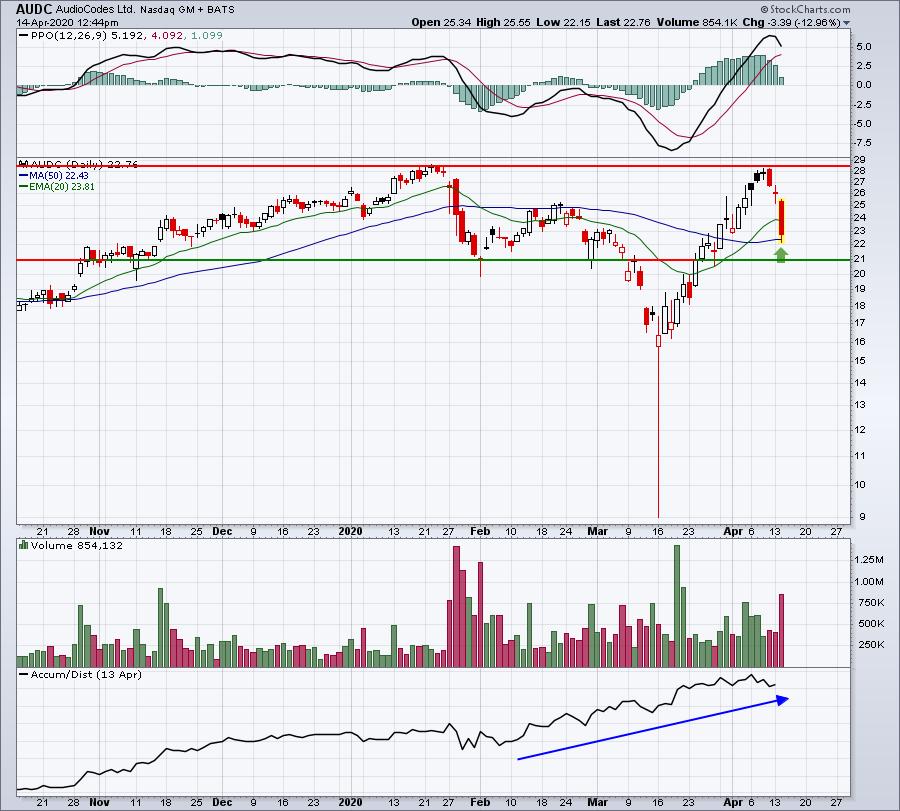This screenshot has width=900, height=811.
Task: Click the AUDC ticker symbol title
Action: coord(34,9)
